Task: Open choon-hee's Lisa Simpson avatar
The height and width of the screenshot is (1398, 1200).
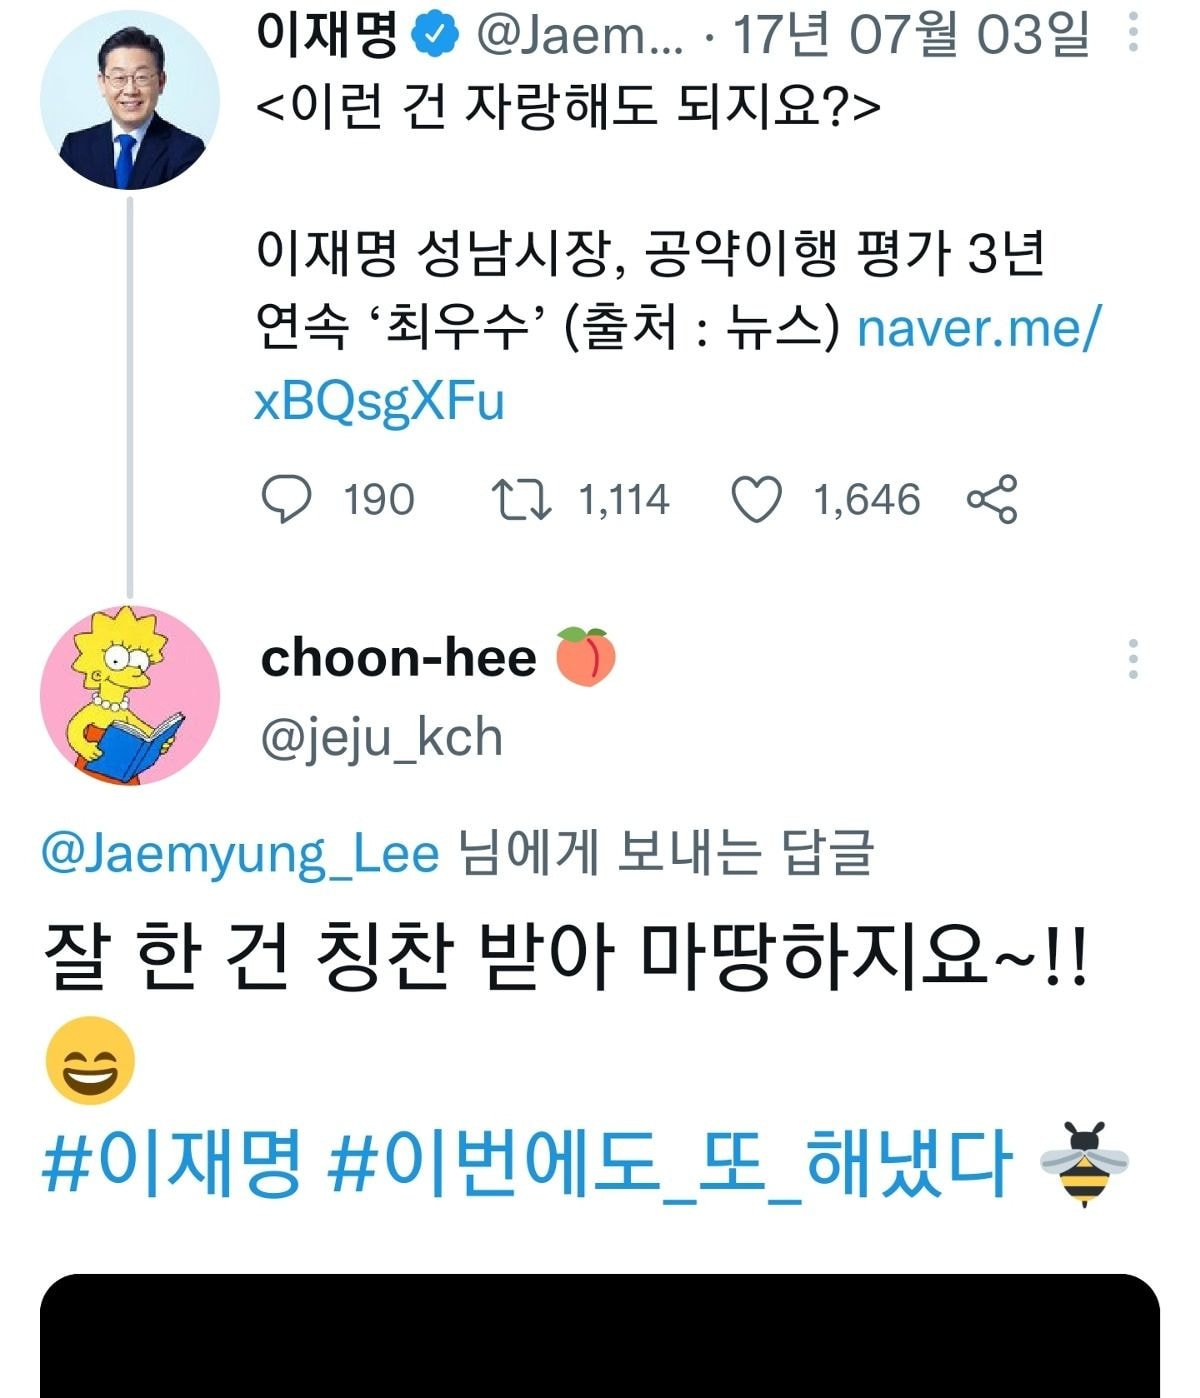Action: [129, 695]
